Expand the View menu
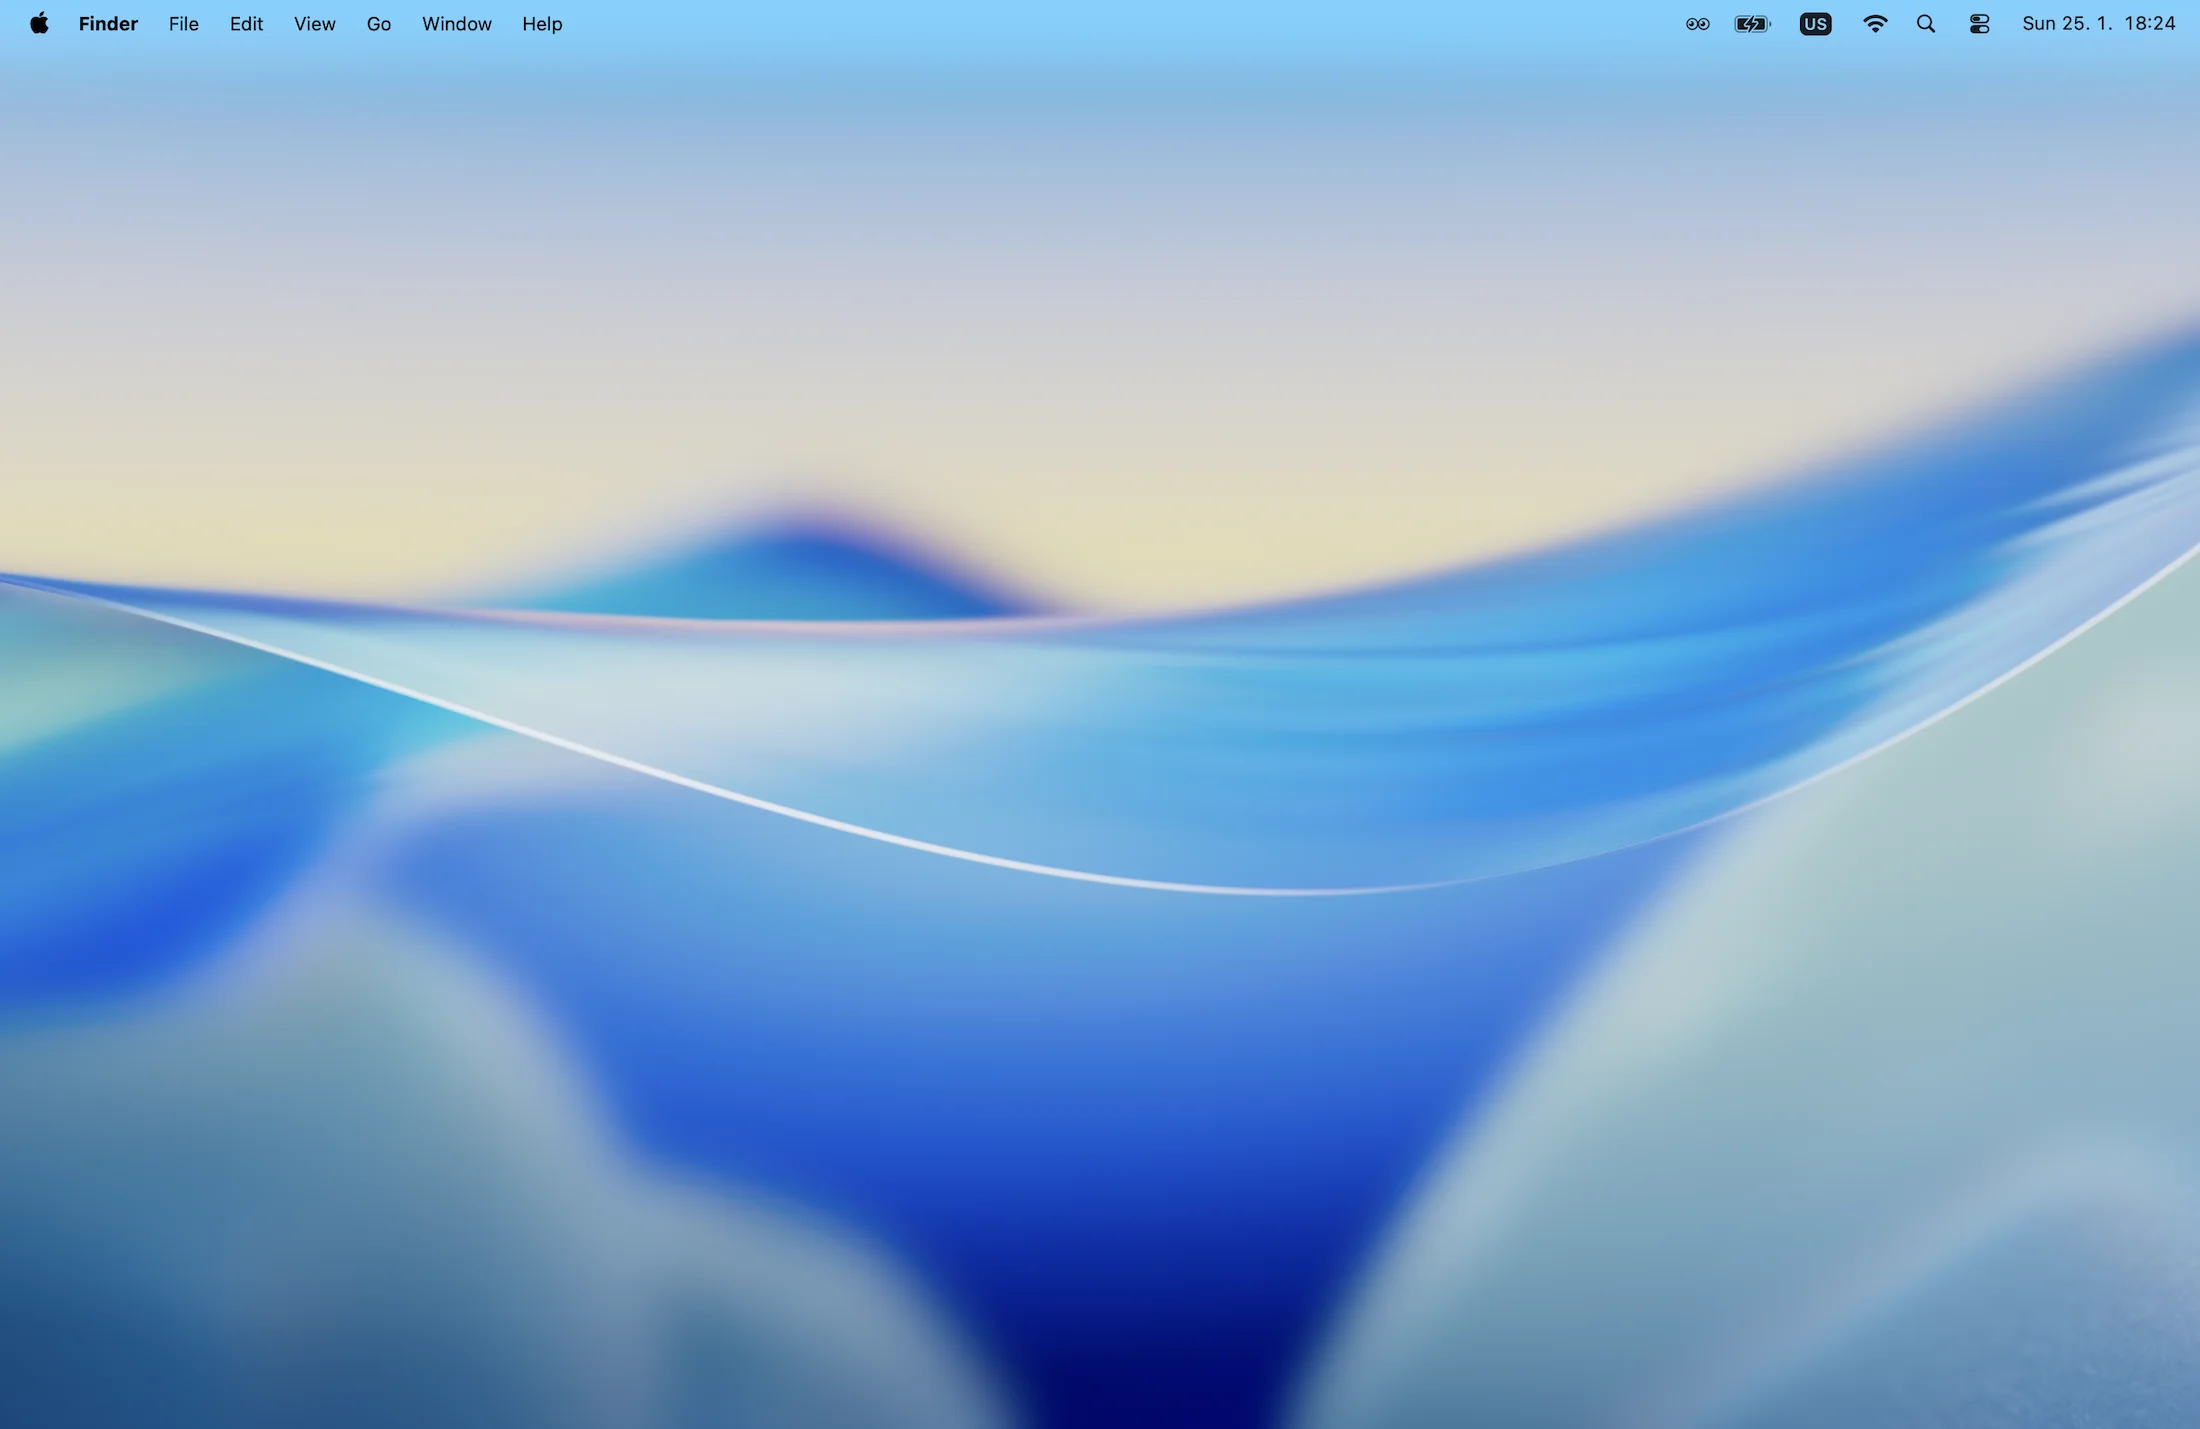Viewport: 2200px width, 1429px height. (x=314, y=24)
